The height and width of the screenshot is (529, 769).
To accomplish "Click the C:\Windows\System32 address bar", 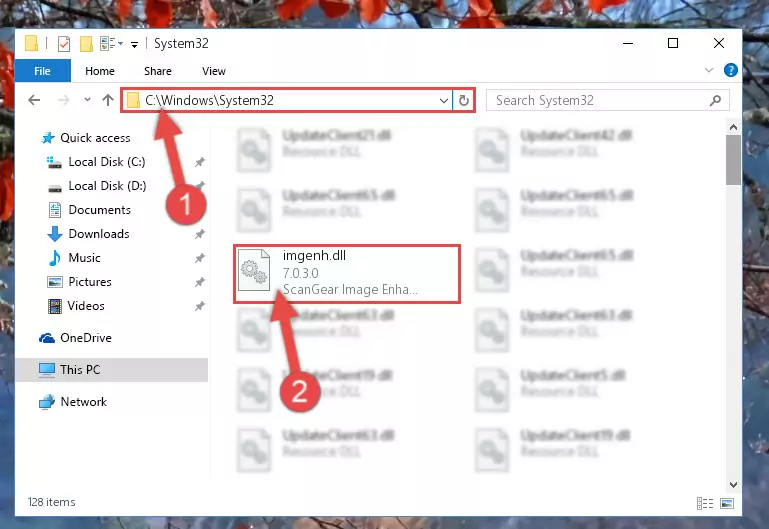I will click(287, 101).
